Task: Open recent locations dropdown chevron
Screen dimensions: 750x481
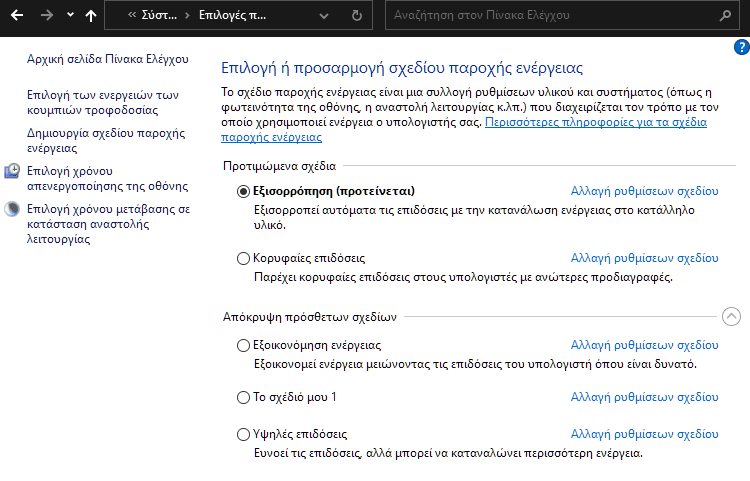Action: click(70, 15)
